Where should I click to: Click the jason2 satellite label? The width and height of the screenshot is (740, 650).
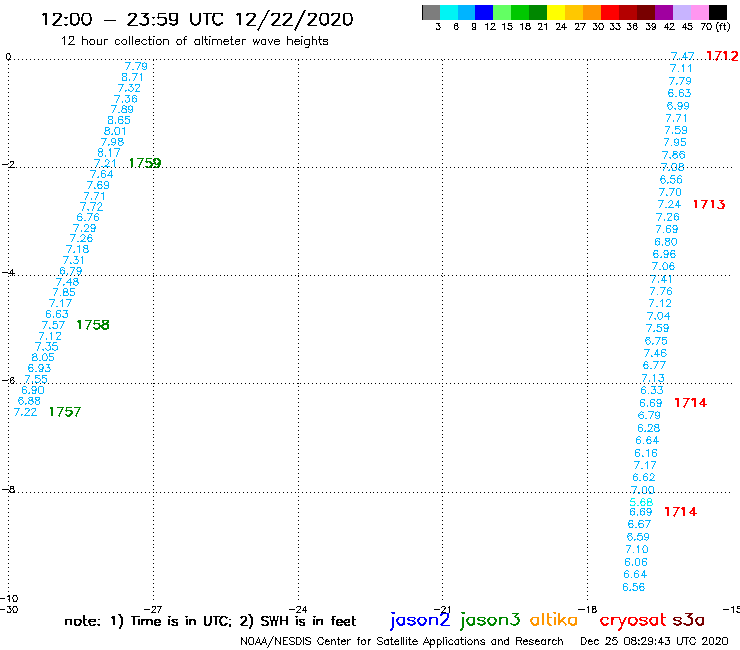[x=420, y=620]
